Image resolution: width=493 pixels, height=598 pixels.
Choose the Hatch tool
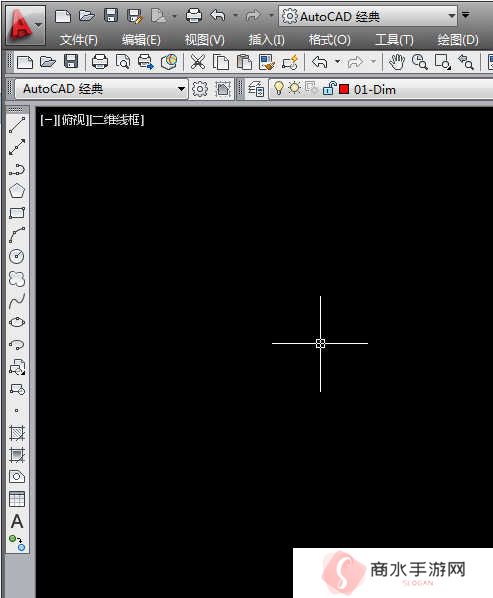tap(17, 433)
